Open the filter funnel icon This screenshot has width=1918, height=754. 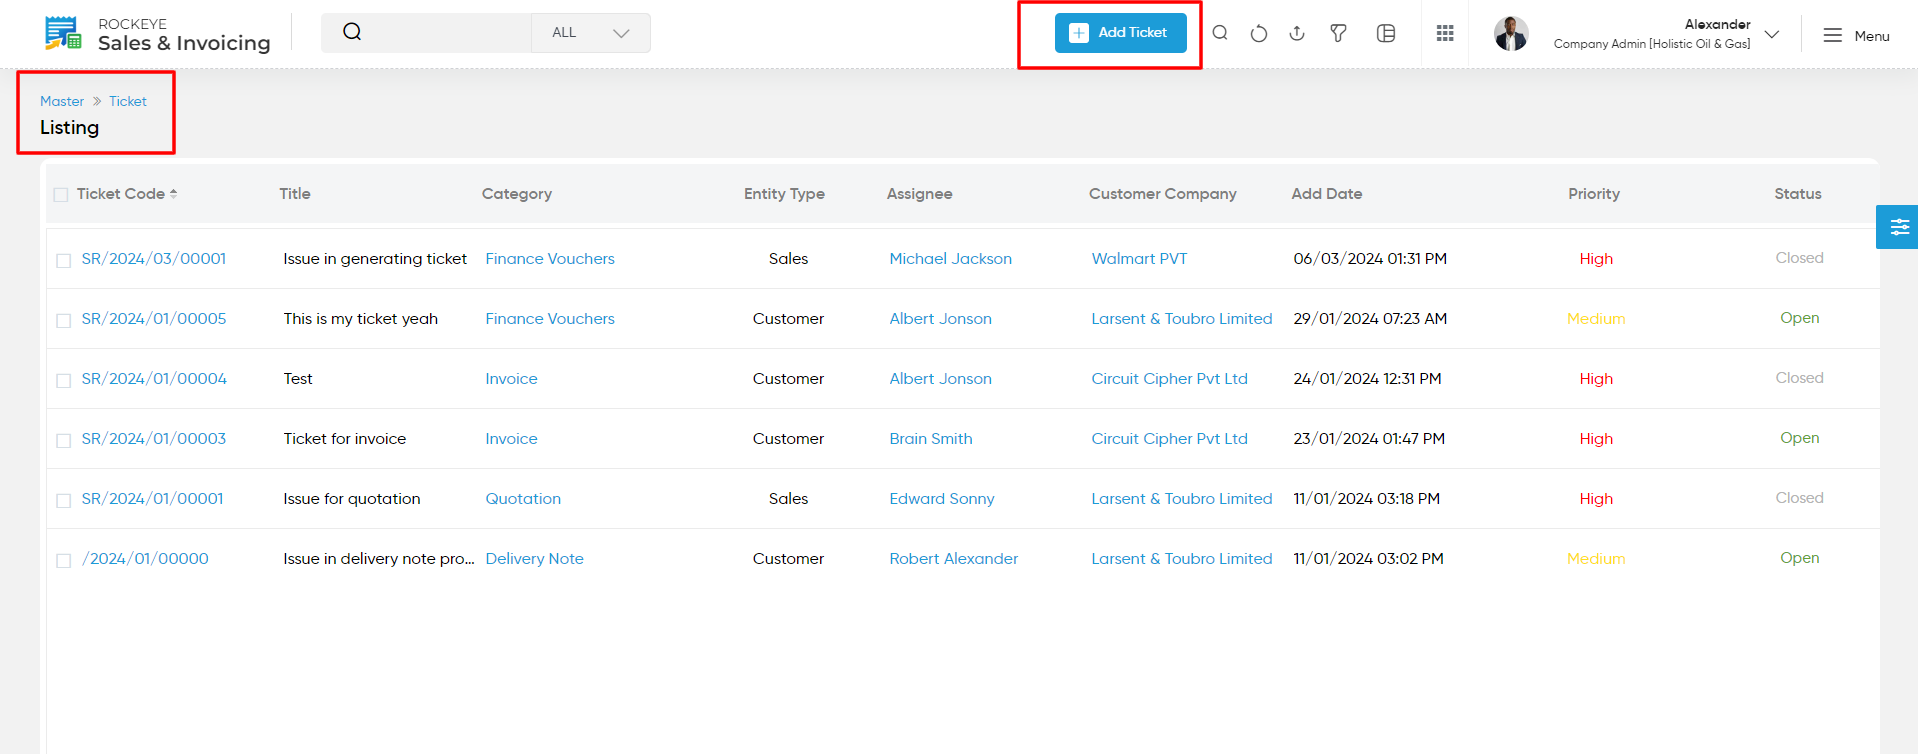[1338, 33]
